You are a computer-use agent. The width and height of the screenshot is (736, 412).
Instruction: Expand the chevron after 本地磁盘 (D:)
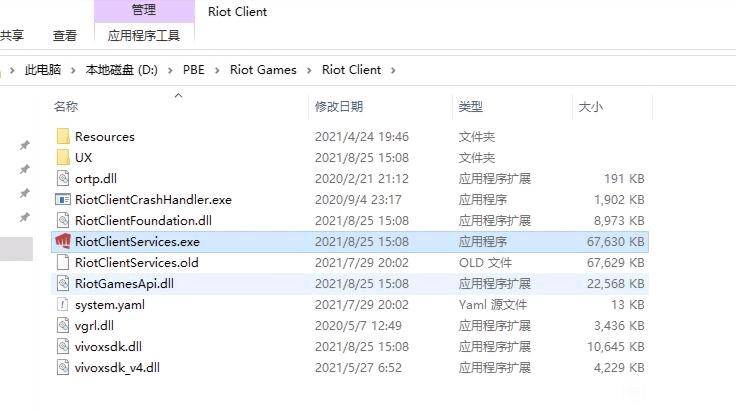170,70
